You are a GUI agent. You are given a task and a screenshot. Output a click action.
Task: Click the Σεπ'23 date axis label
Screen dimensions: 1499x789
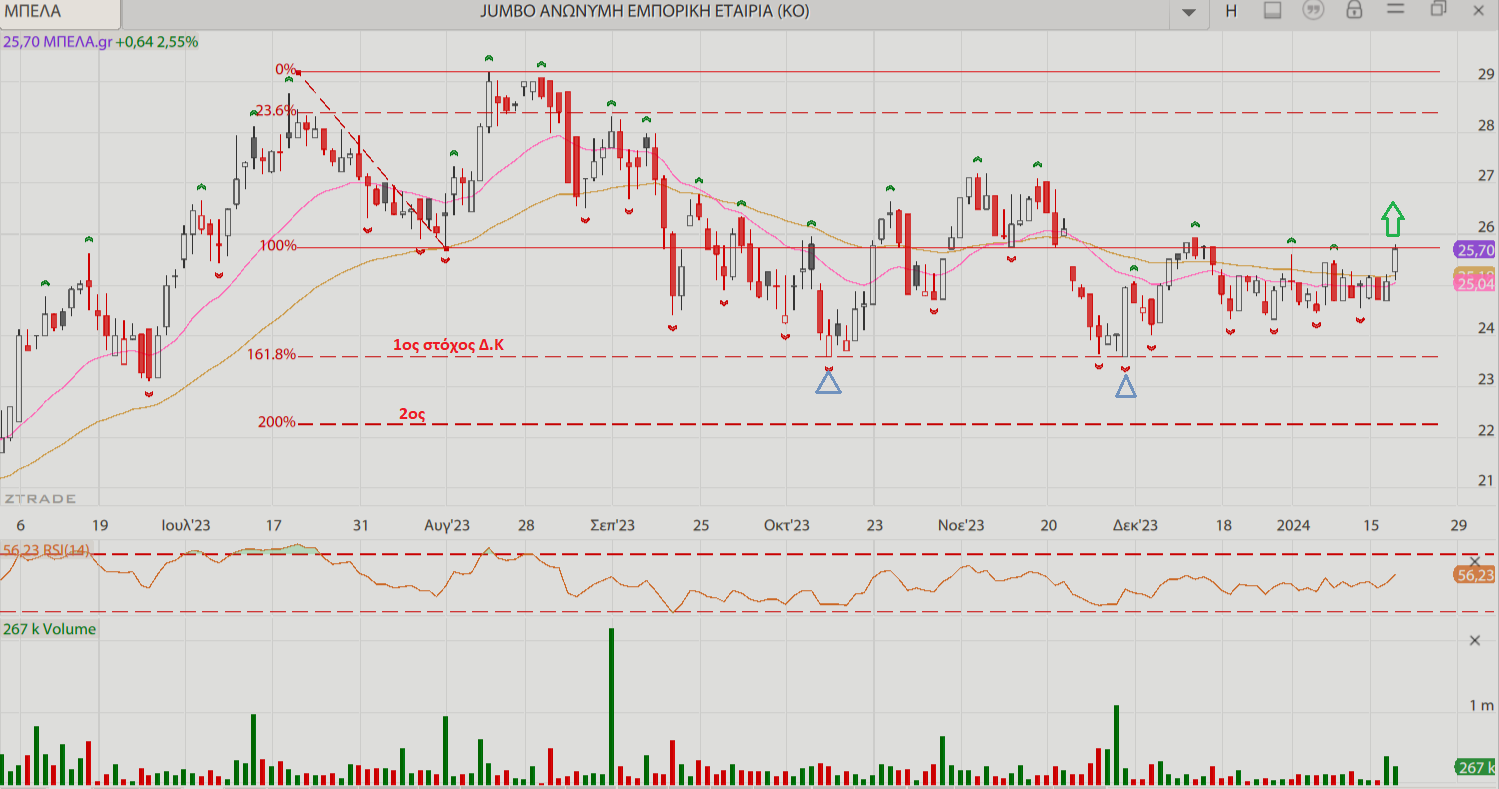pyautogui.click(x=613, y=525)
